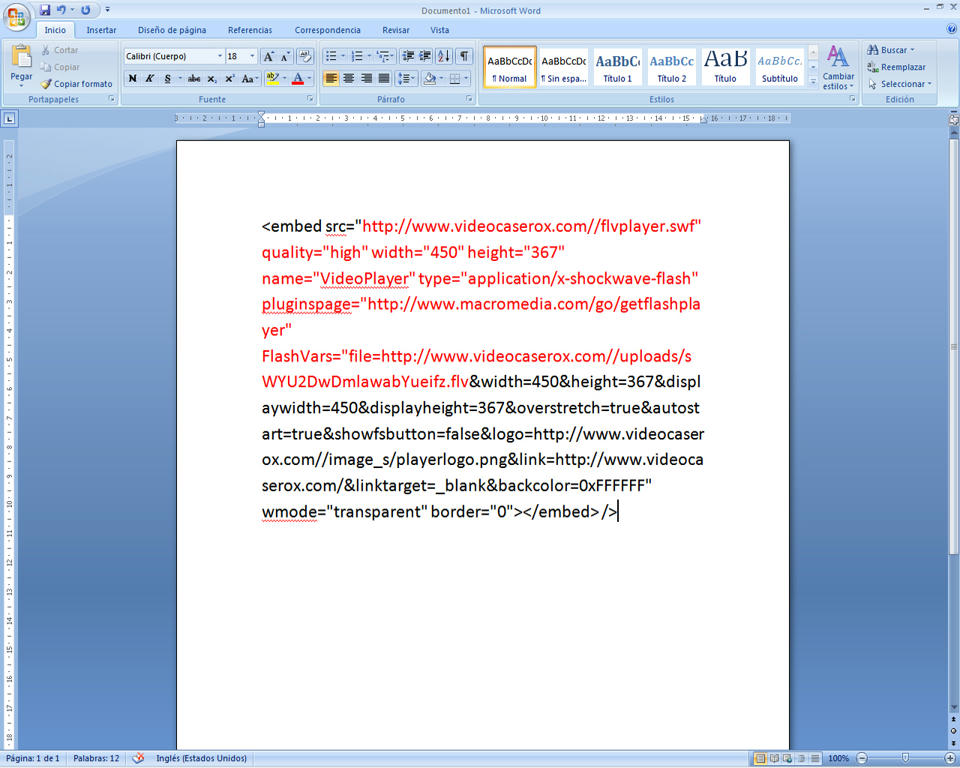Toggle strikethrough (abc) formatting
This screenshot has width=960, height=768.
pos(194,78)
